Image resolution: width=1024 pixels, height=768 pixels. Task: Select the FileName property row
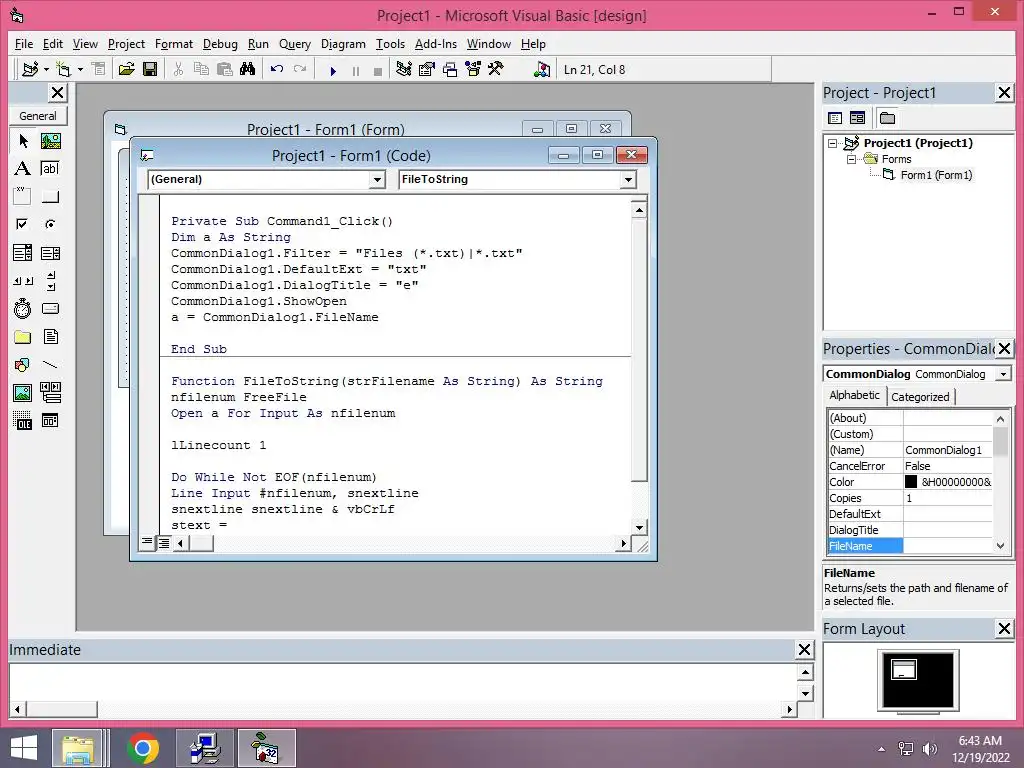pyautogui.click(x=910, y=546)
